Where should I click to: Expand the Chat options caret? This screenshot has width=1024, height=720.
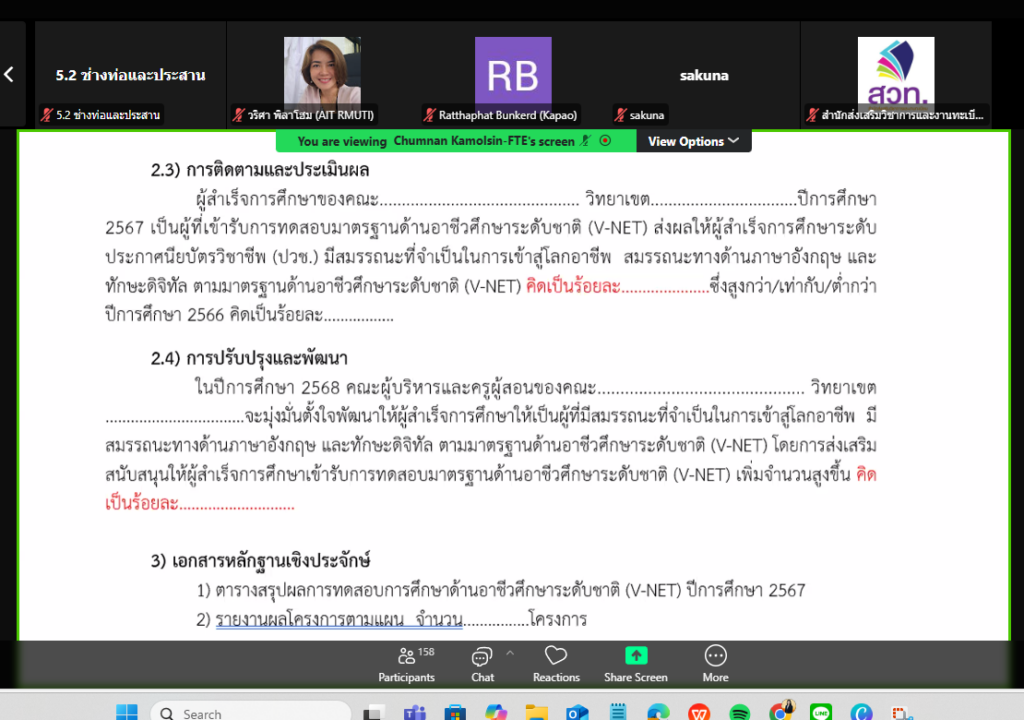[x=509, y=653]
